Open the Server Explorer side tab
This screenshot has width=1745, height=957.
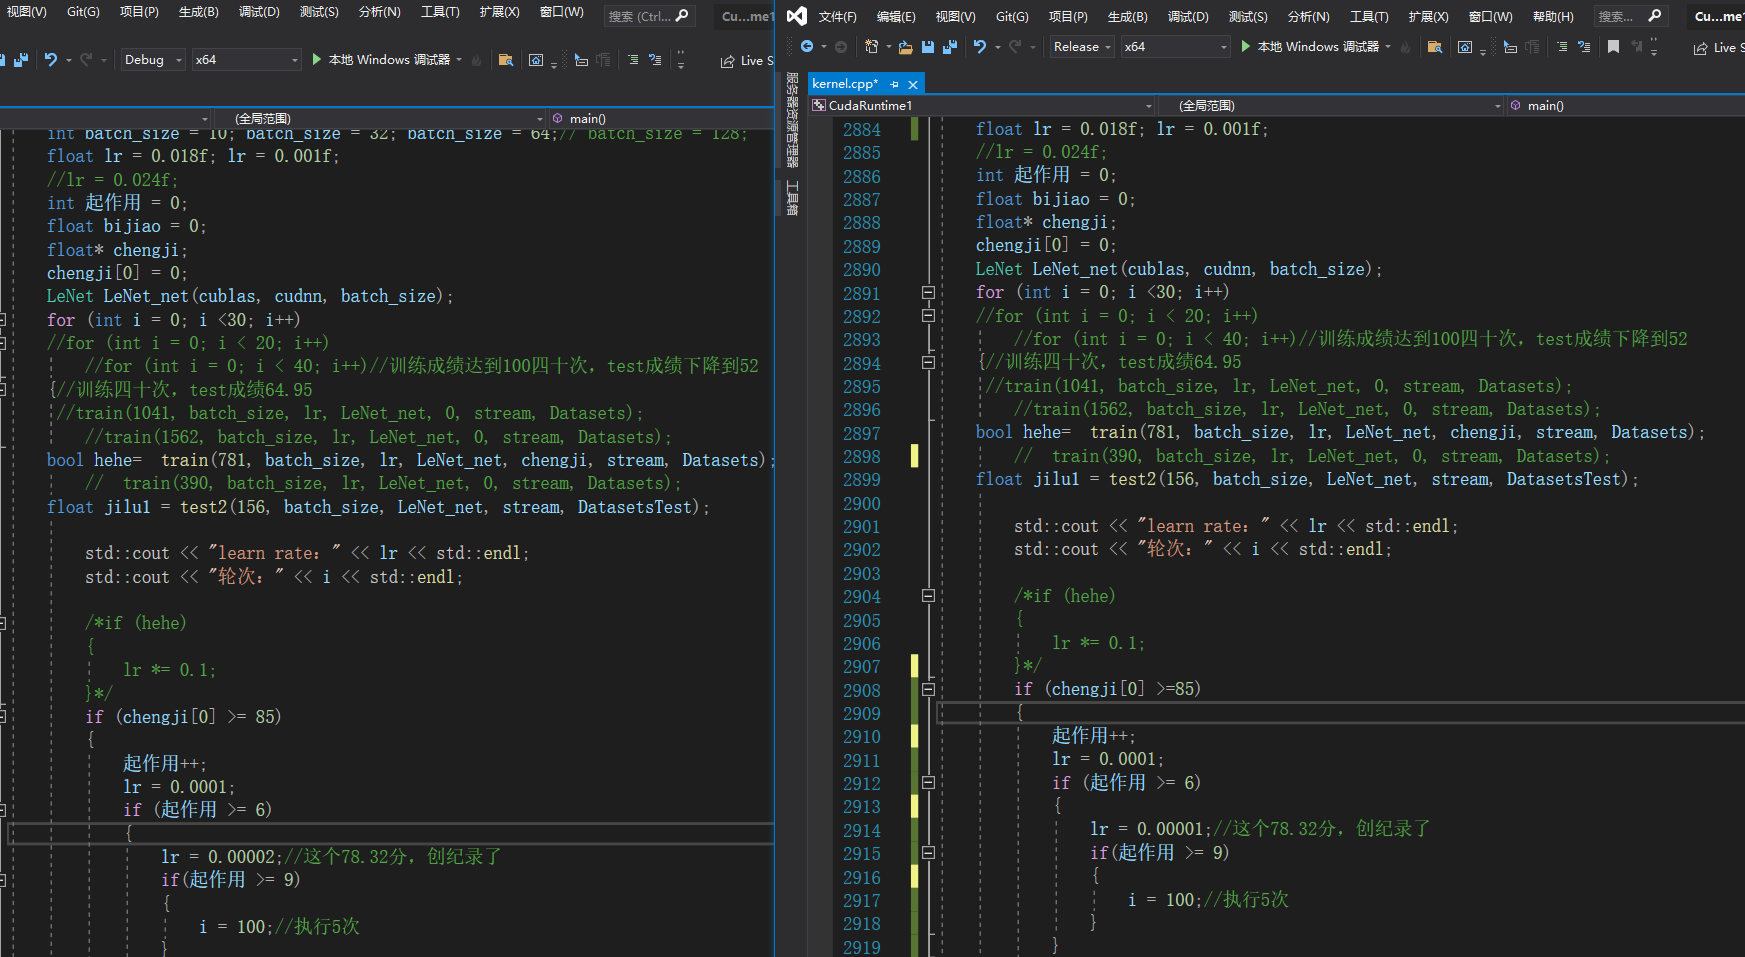(792, 119)
